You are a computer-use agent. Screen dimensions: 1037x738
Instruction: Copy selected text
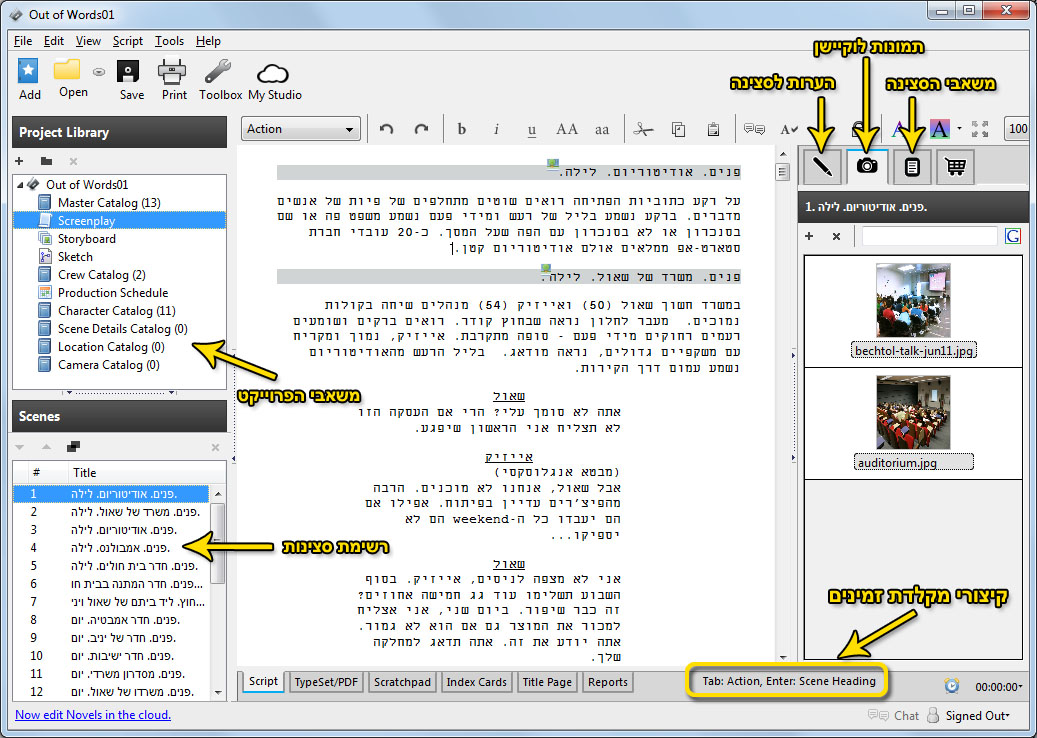coord(679,129)
